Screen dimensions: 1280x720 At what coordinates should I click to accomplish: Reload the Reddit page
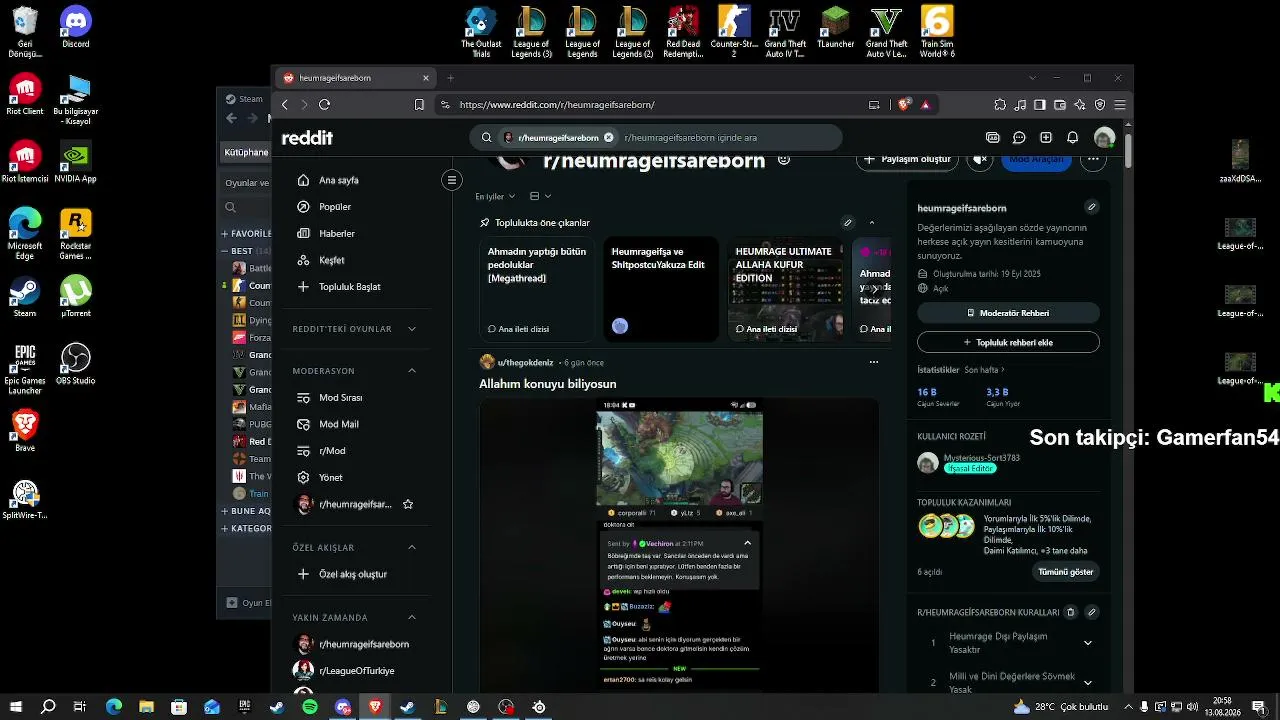pos(325,105)
